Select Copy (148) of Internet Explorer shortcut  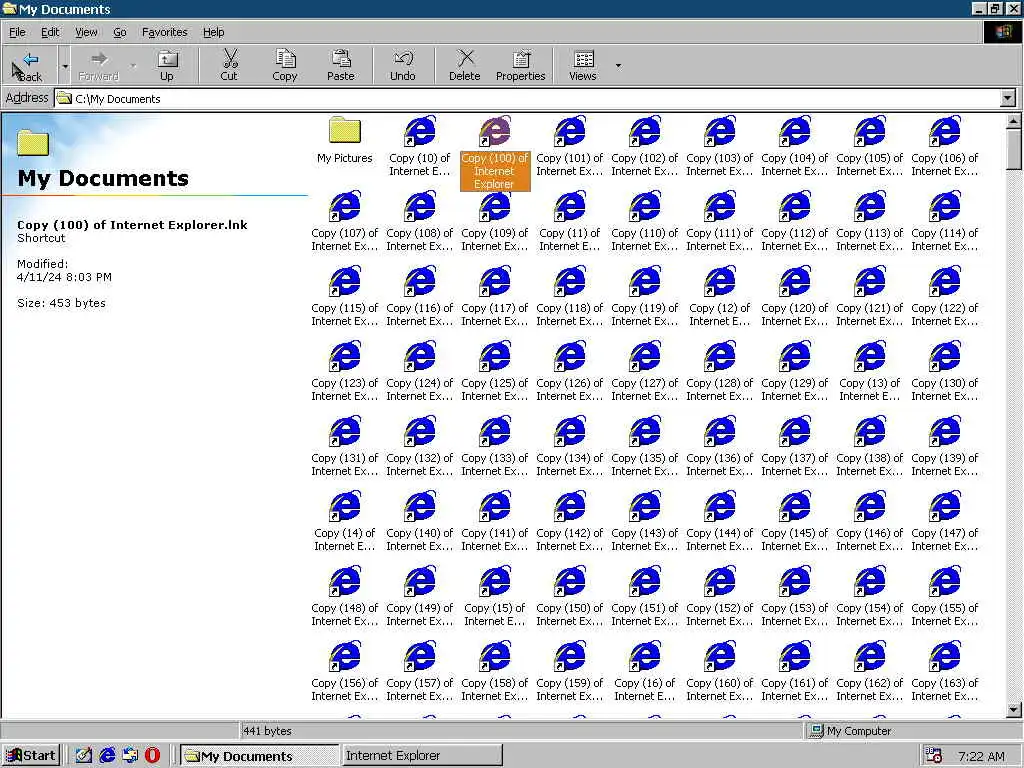tap(345, 597)
